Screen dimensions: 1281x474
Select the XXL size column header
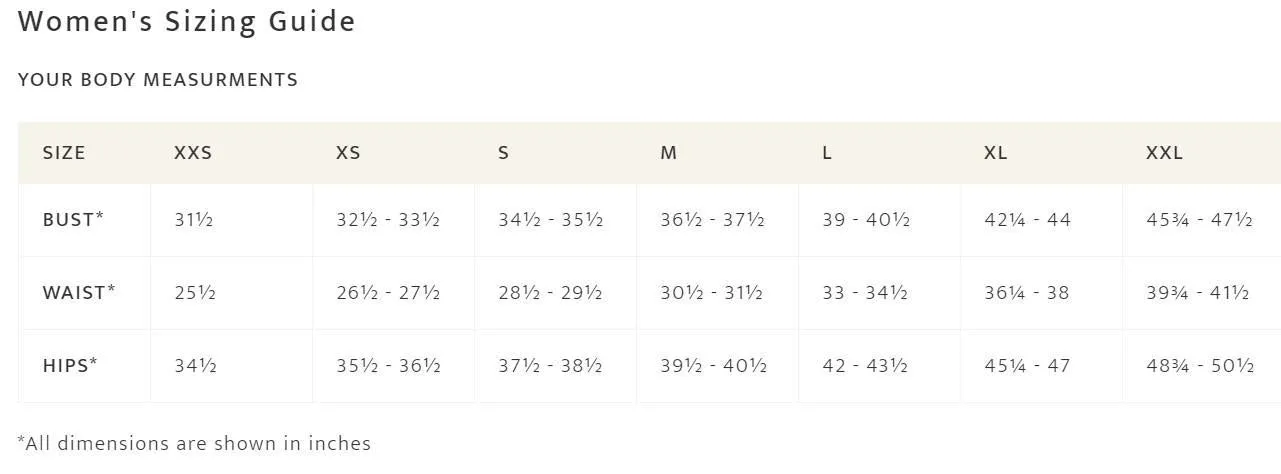(1164, 153)
